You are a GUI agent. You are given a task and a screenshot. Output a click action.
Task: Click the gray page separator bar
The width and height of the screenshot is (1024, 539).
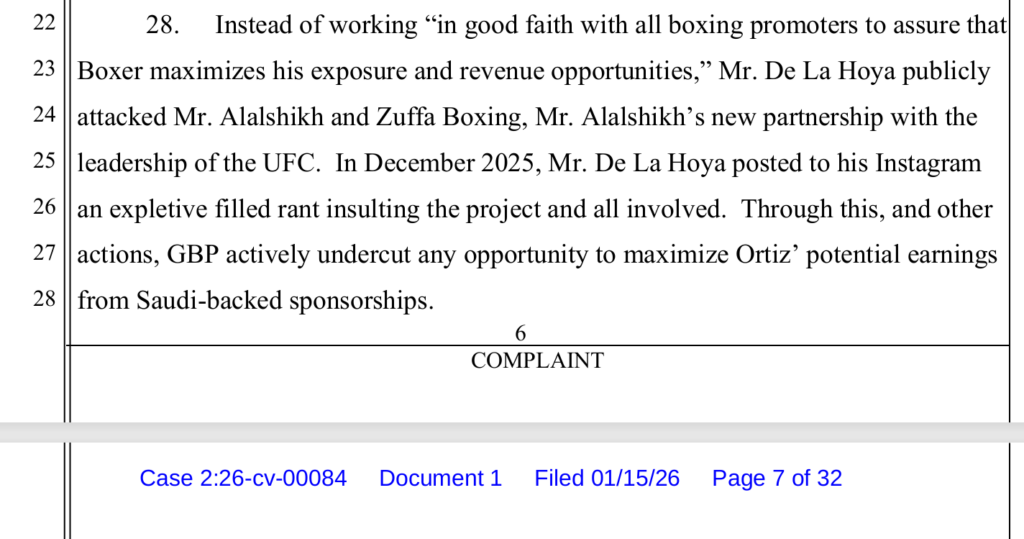coord(512,432)
